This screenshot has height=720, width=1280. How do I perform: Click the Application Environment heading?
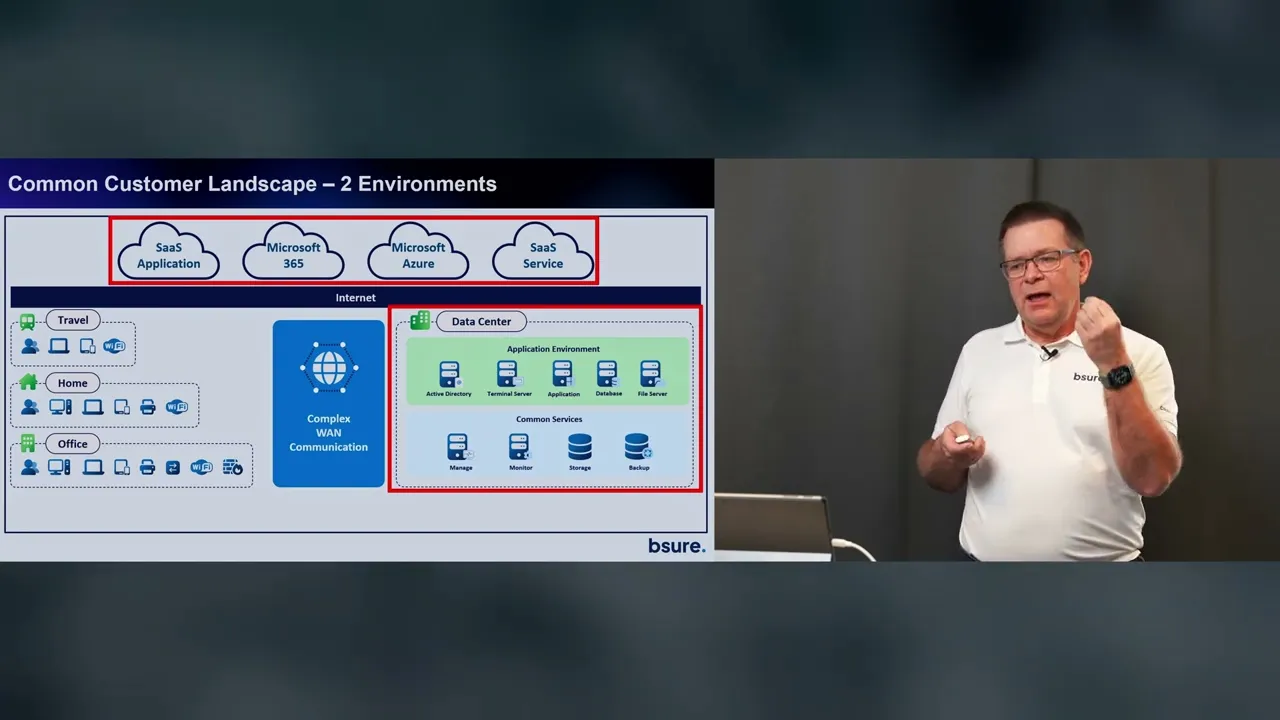pyautogui.click(x=553, y=349)
